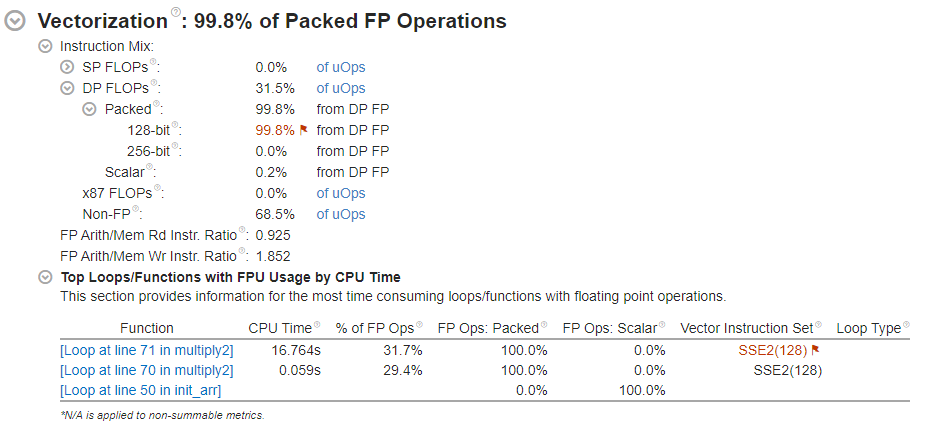This screenshot has width=925, height=432.
Task: Collapse the Packed subsection
Action: 89,109
